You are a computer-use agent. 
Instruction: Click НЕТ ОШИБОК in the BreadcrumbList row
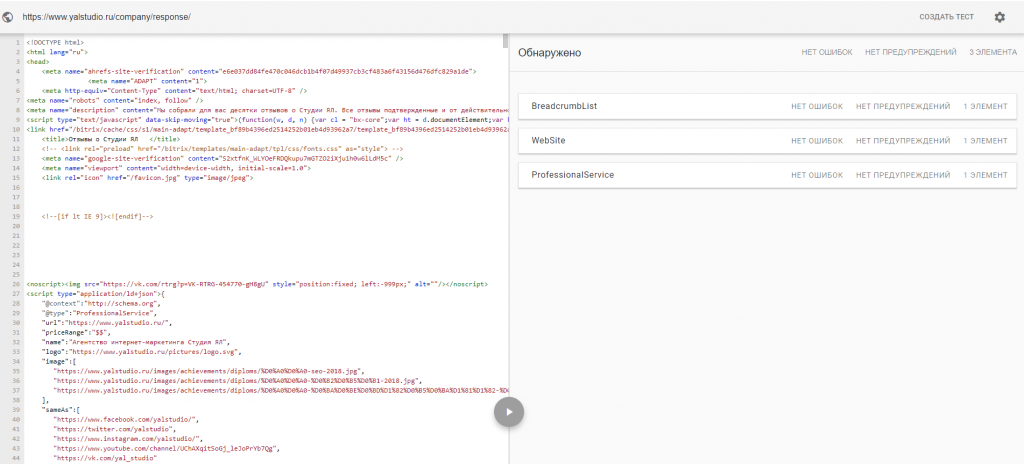[817, 107]
